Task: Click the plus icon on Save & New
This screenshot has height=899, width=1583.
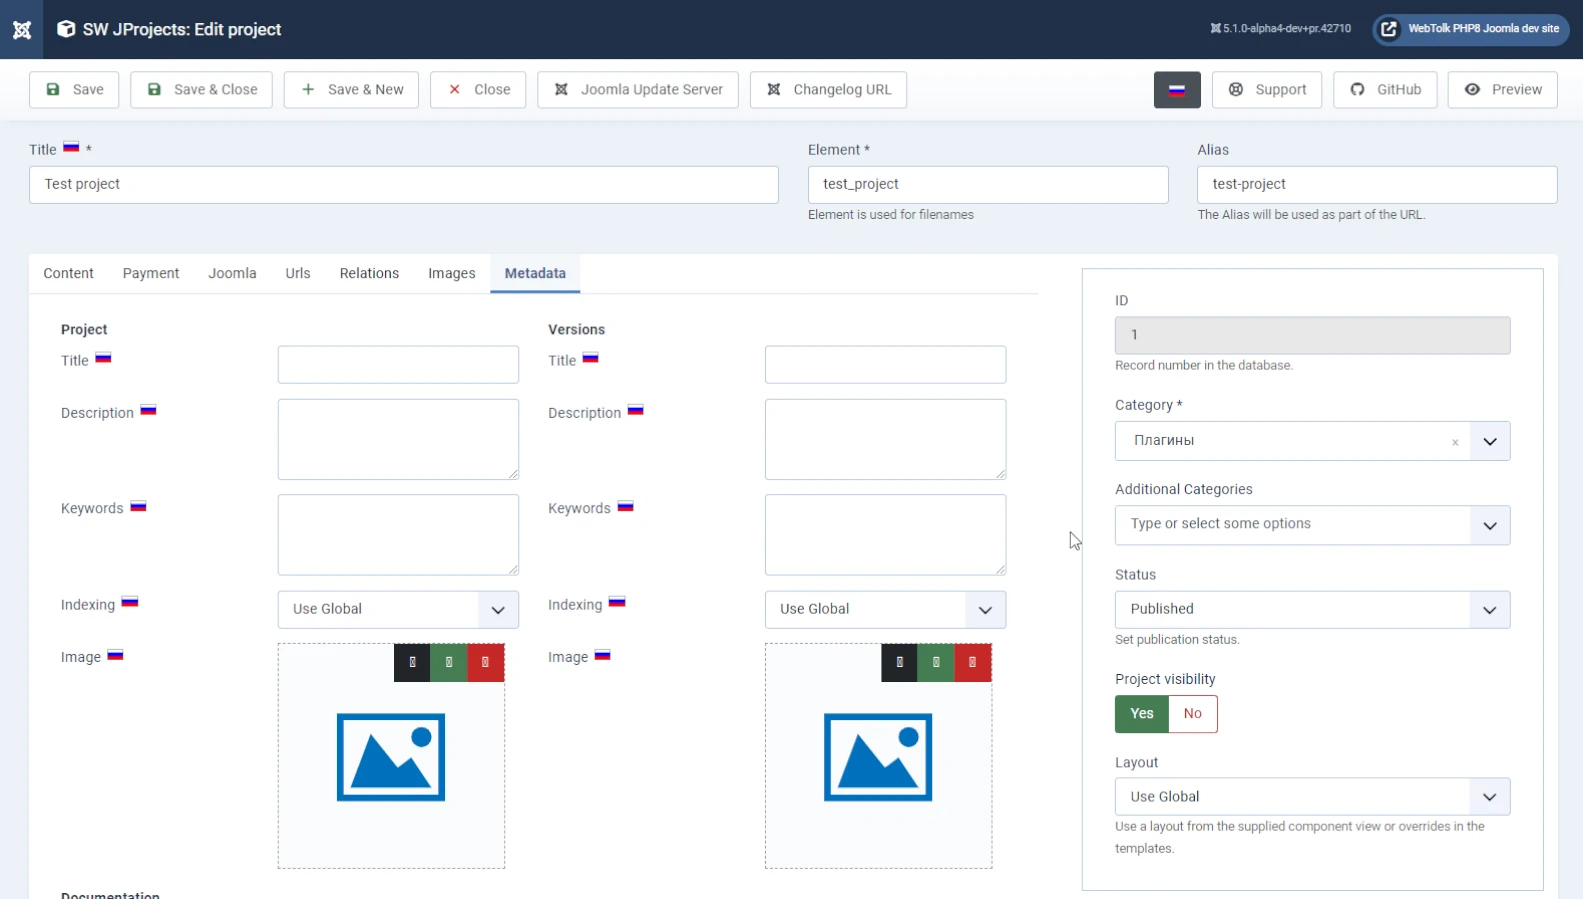Action: 308,89
